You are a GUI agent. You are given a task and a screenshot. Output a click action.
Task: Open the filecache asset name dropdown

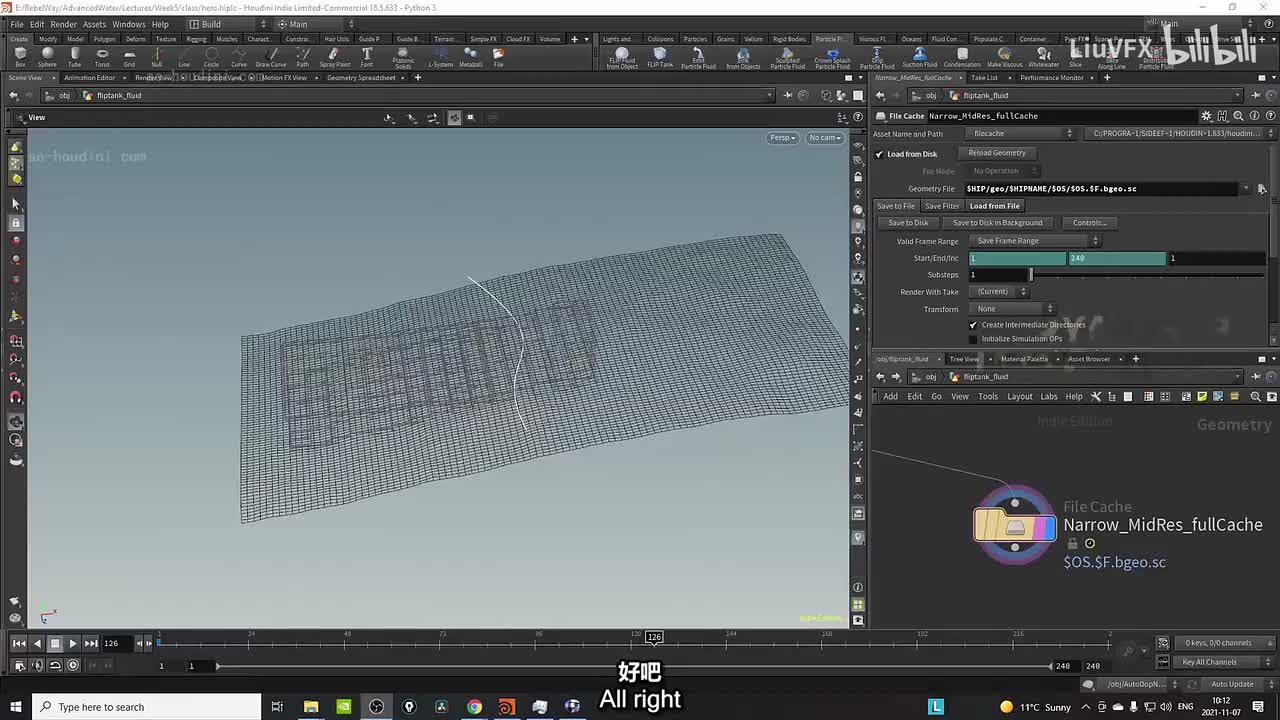pyautogui.click(x=1021, y=134)
